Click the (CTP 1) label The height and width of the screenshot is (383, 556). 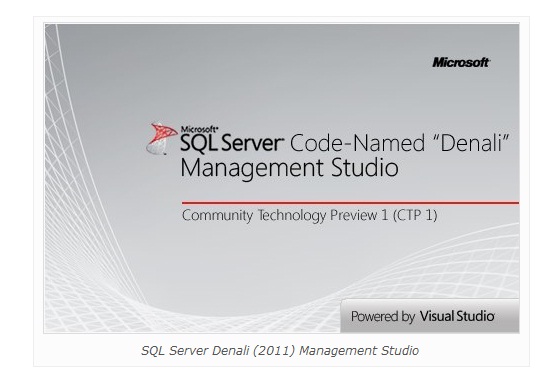click(x=415, y=215)
